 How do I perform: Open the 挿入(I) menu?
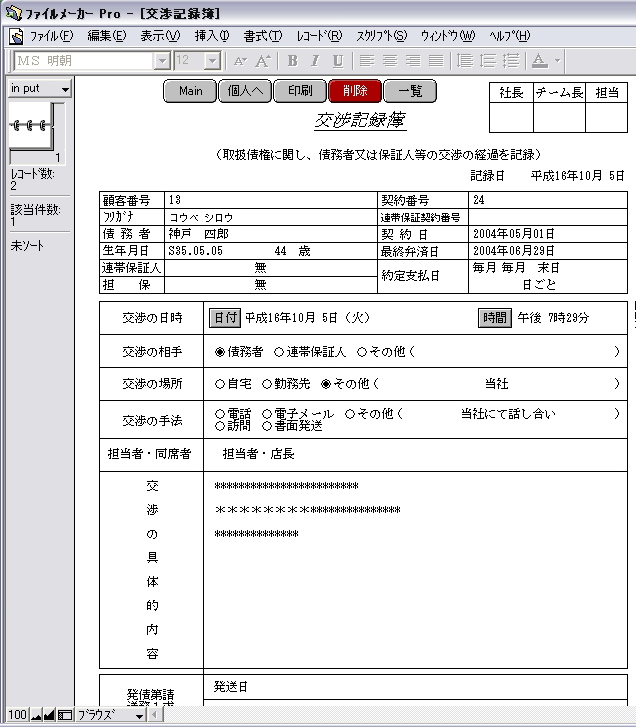(x=212, y=36)
